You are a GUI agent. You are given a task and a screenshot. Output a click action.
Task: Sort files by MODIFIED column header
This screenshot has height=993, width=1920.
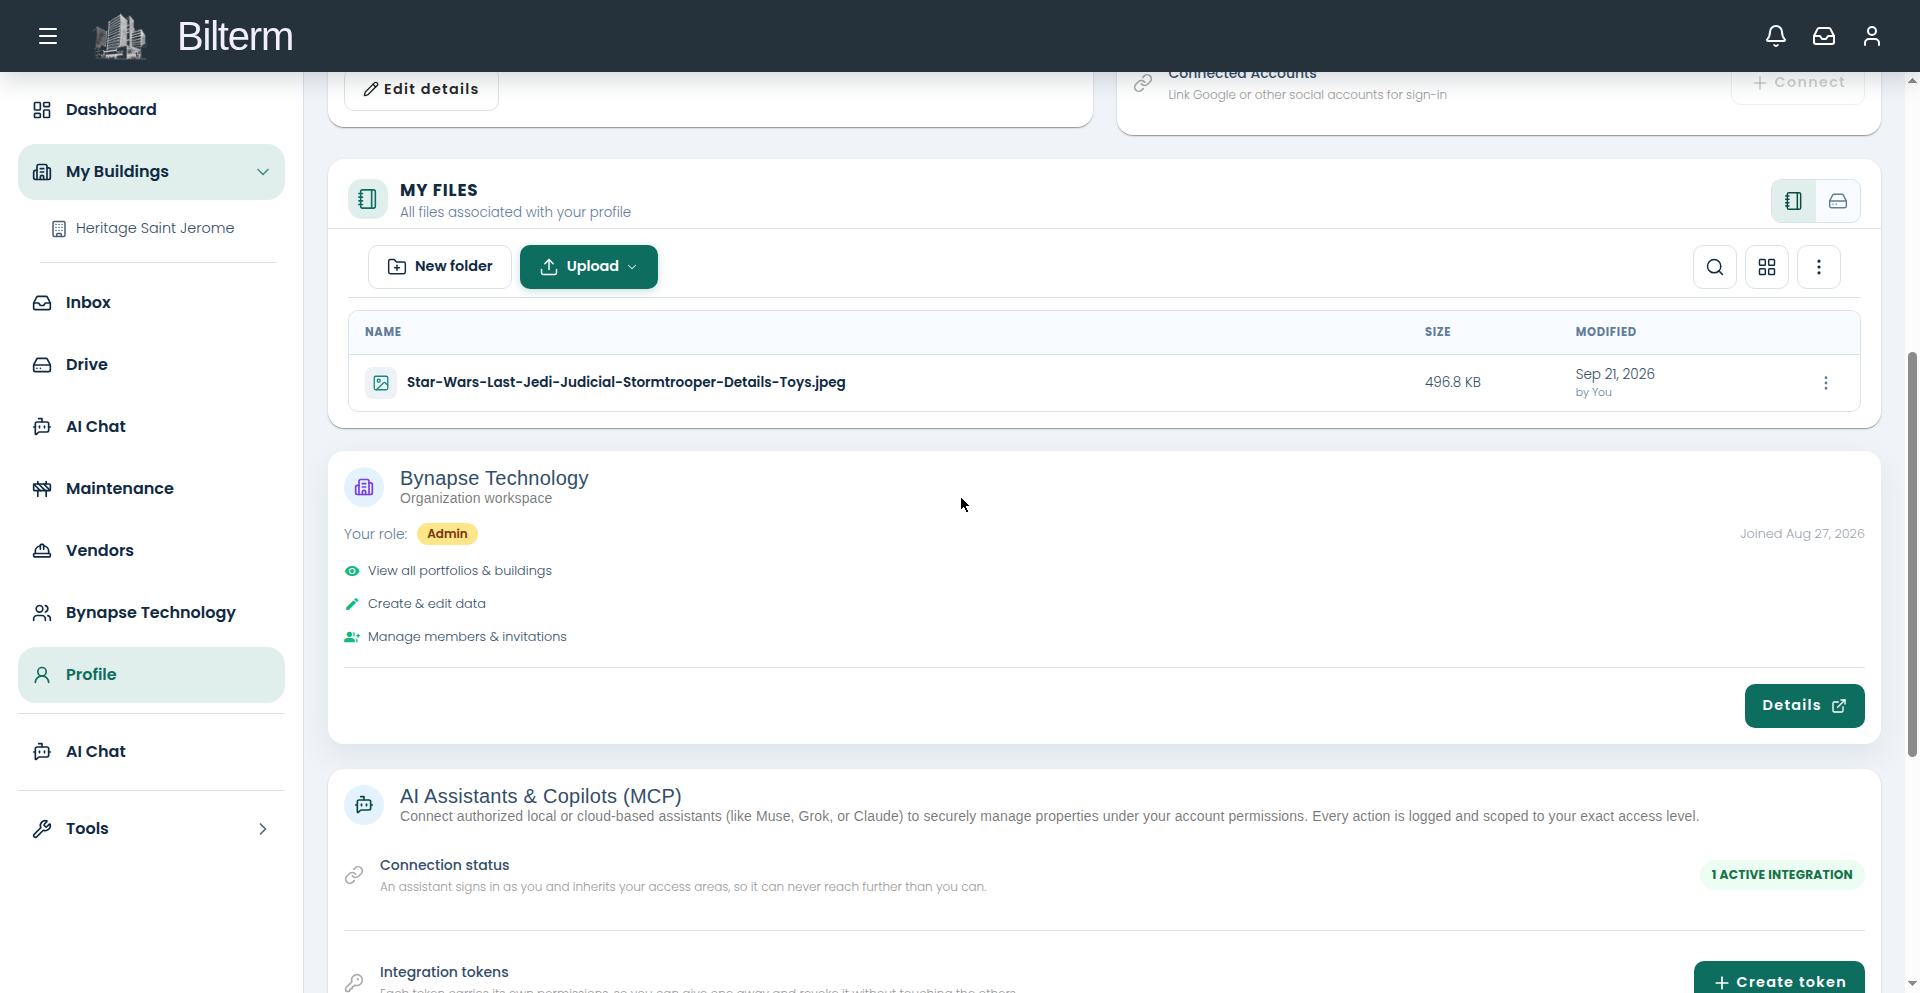click(1606, 332)
